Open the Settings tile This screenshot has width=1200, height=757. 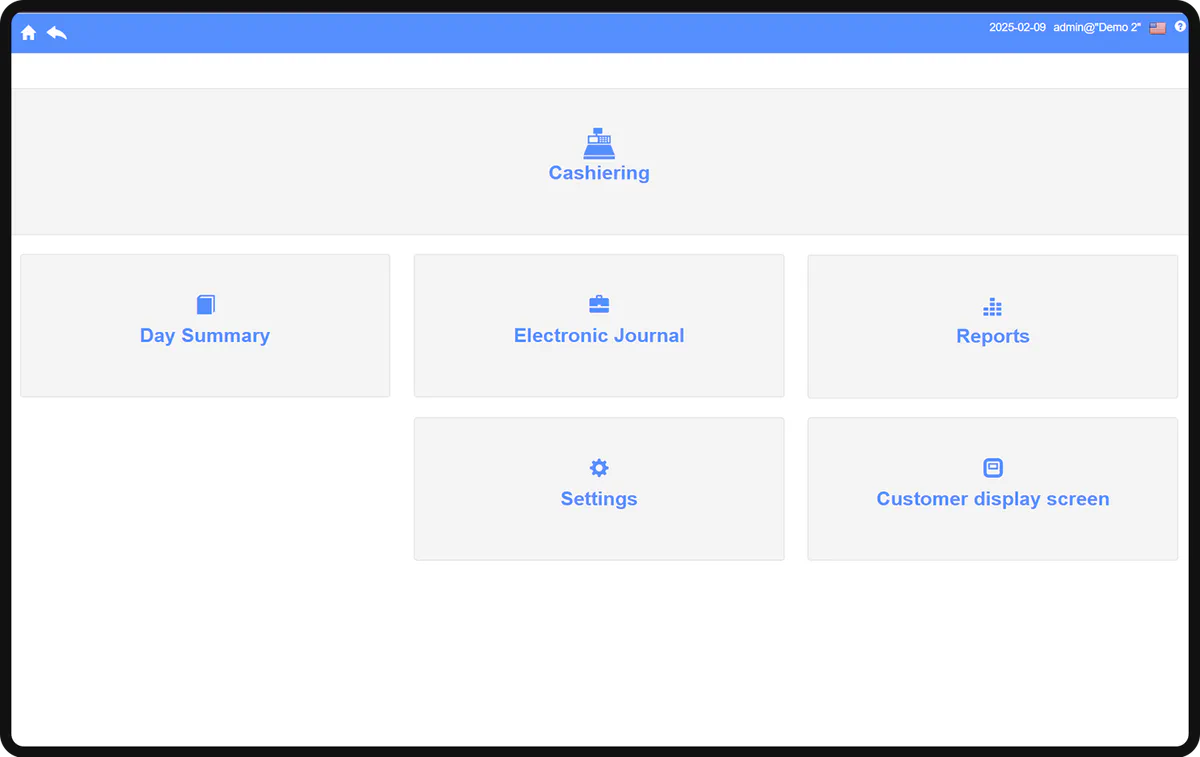click(x=599, y=489)
